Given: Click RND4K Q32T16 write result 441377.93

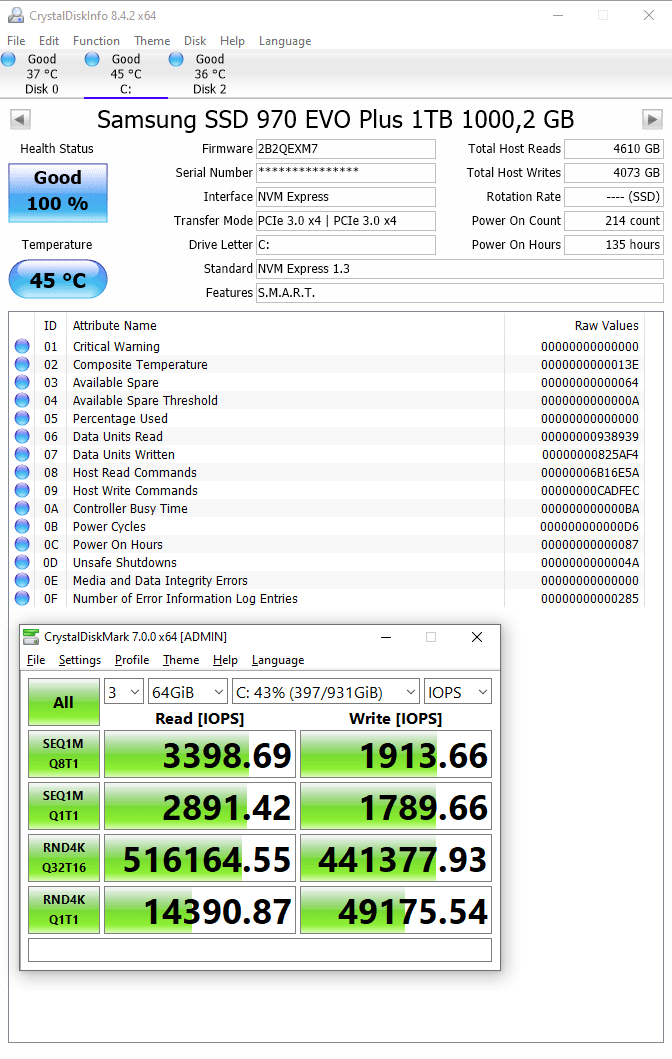Looking at the screenshot, I should coord(396,858).
